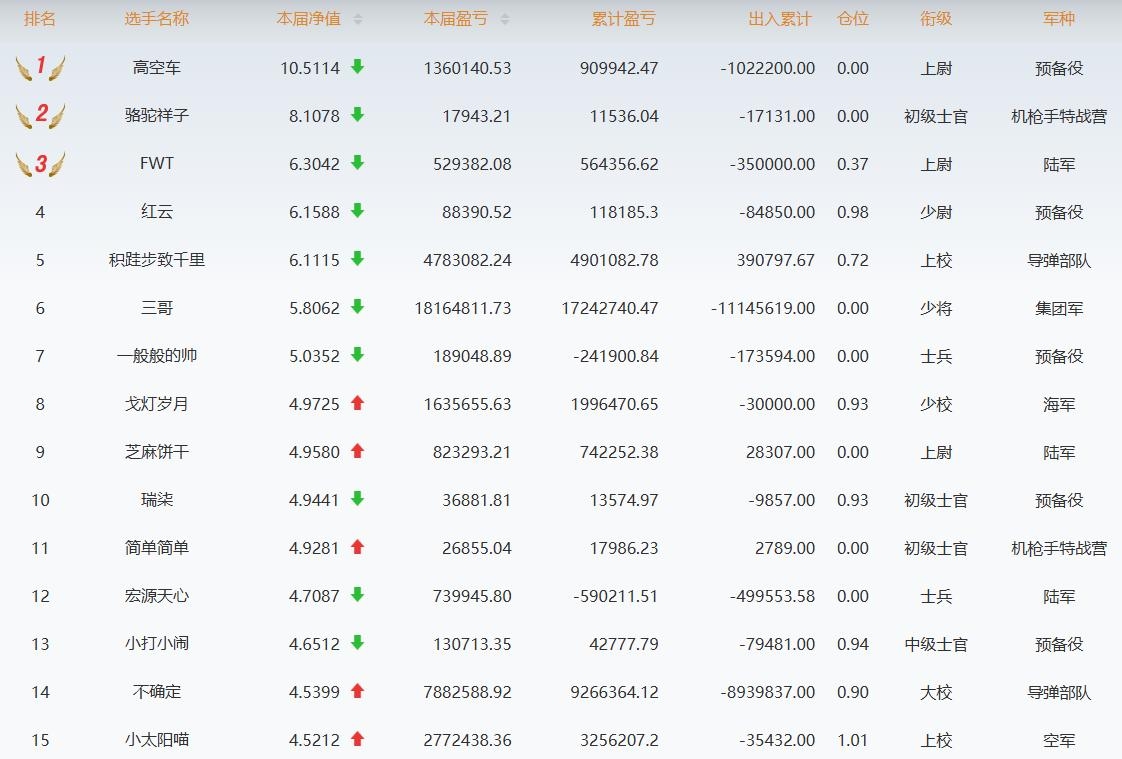Click the rank 3 gold wings badge

pos(40,164)
